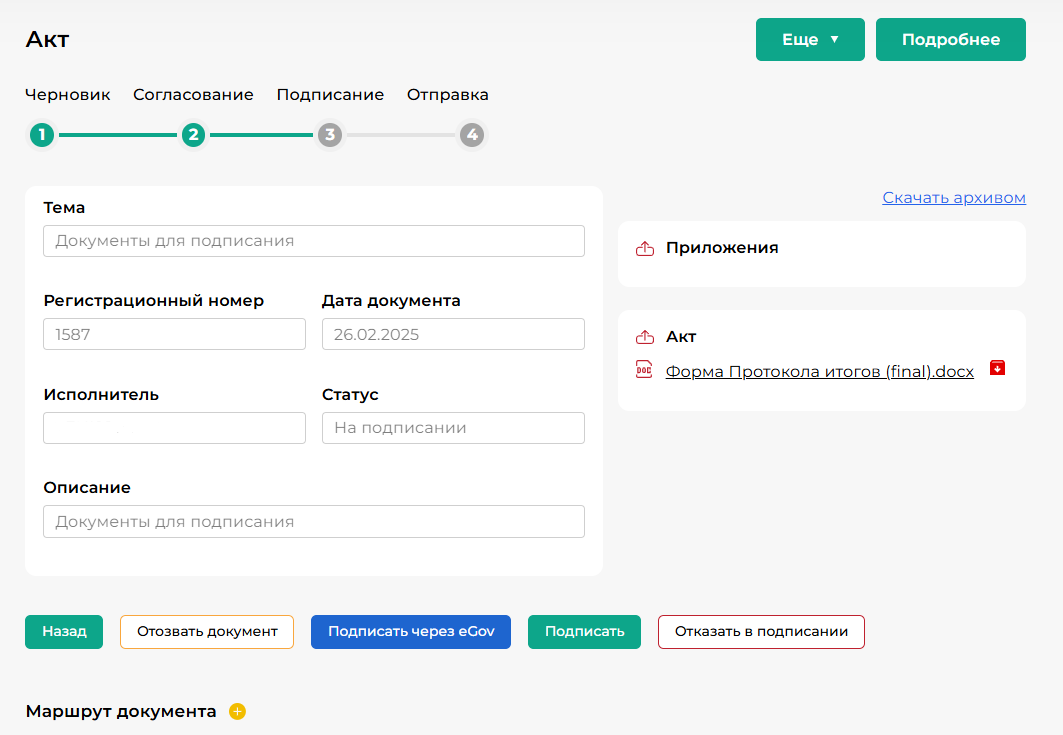Image resolution: width=1063 pixels, height=735 pixels.
Task: Click the green Подписать button
Action: pos(584,632)
